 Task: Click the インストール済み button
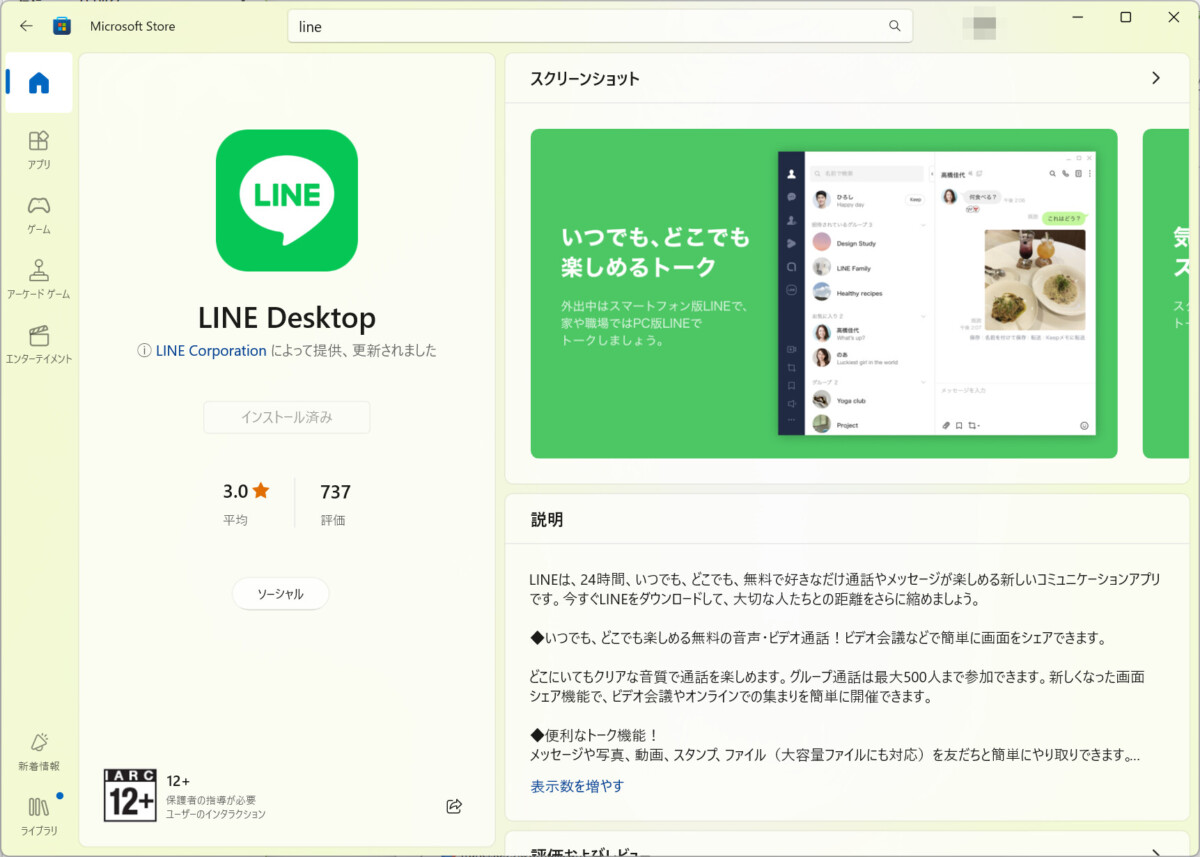(x=286, y=417)
